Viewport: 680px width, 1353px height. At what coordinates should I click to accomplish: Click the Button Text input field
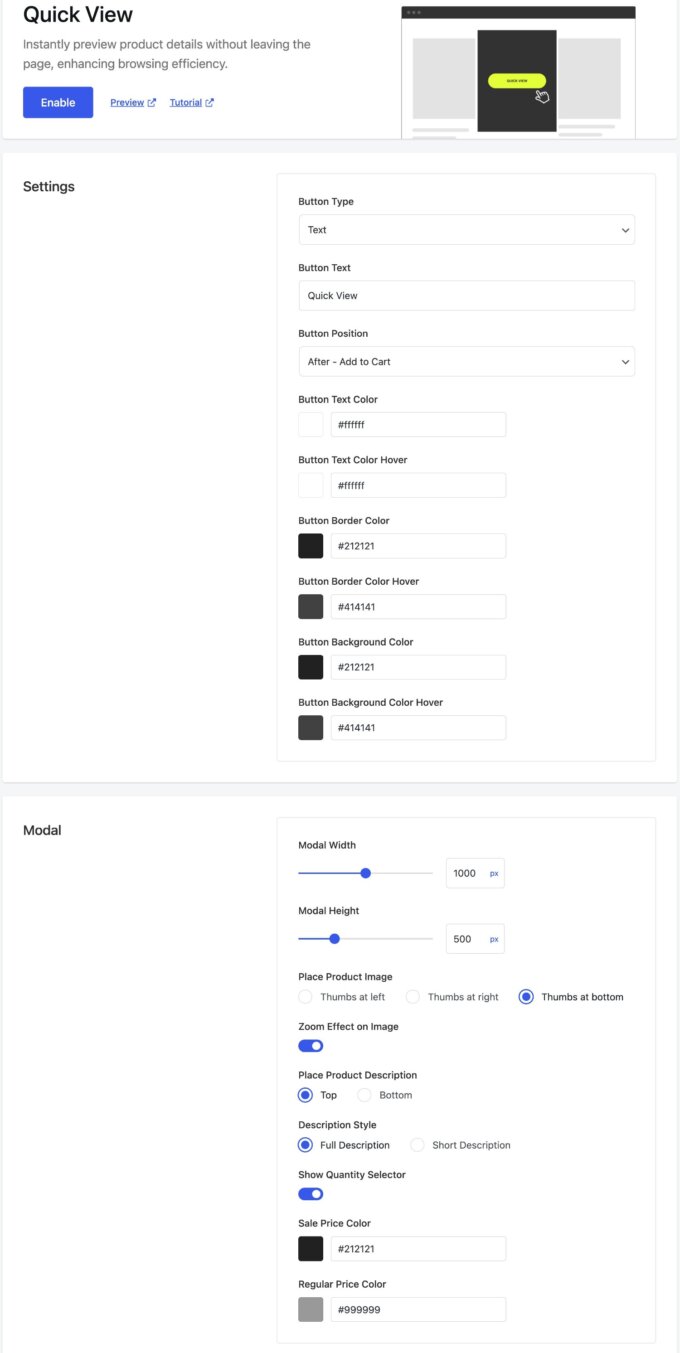(467, 296)
